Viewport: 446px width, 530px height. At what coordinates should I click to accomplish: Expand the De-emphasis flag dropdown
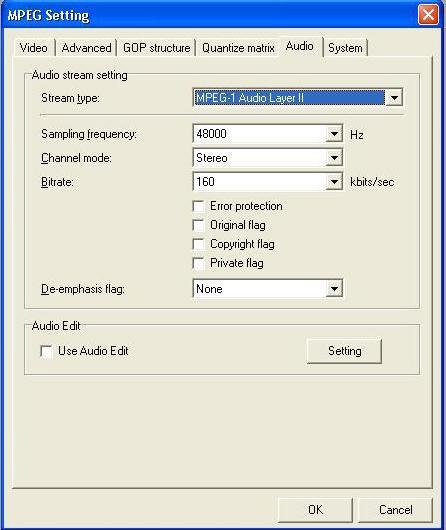pyautogui.click(x=334, y=289)
